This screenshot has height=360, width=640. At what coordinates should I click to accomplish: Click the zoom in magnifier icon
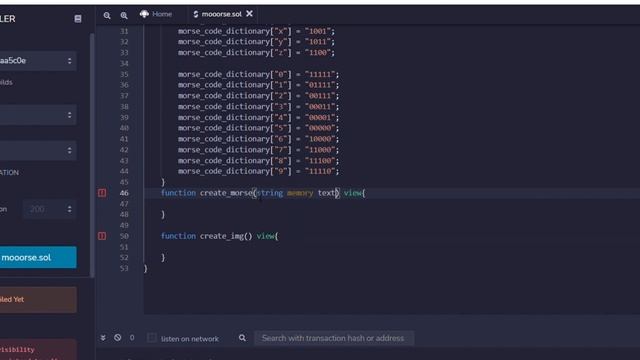pyautogui.click(x=124, y=16)
